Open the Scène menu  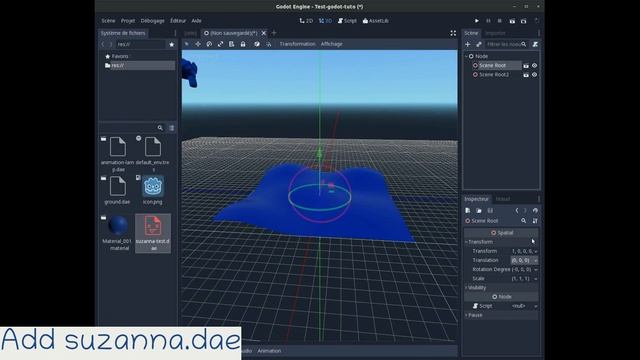(108, 21)
